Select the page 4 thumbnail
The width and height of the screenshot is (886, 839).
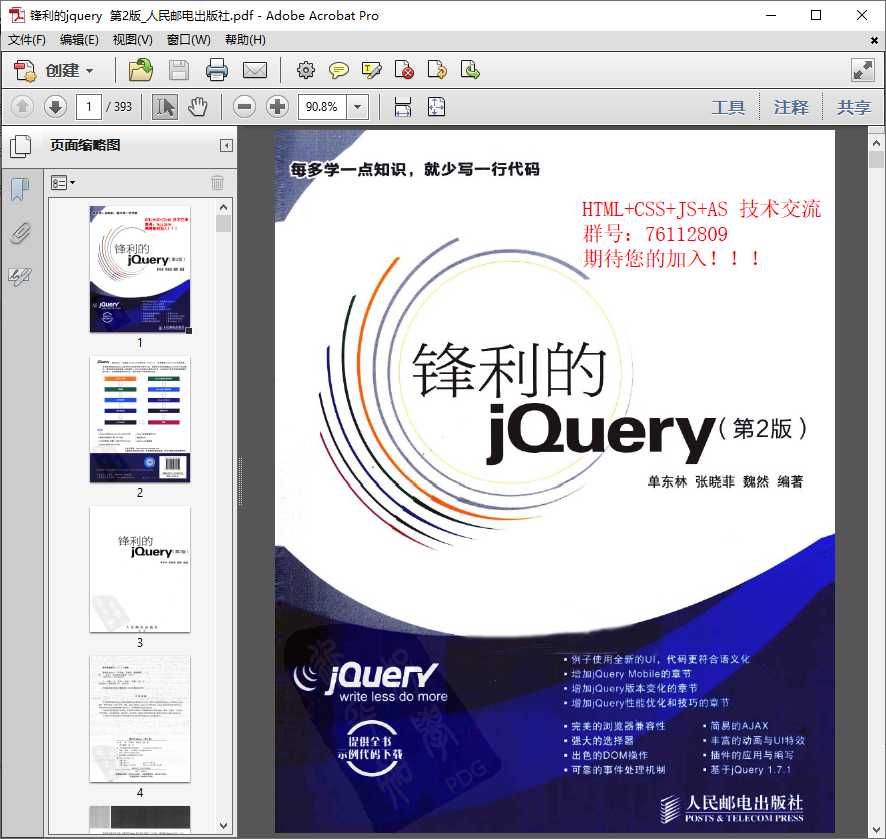click(140, 719)
